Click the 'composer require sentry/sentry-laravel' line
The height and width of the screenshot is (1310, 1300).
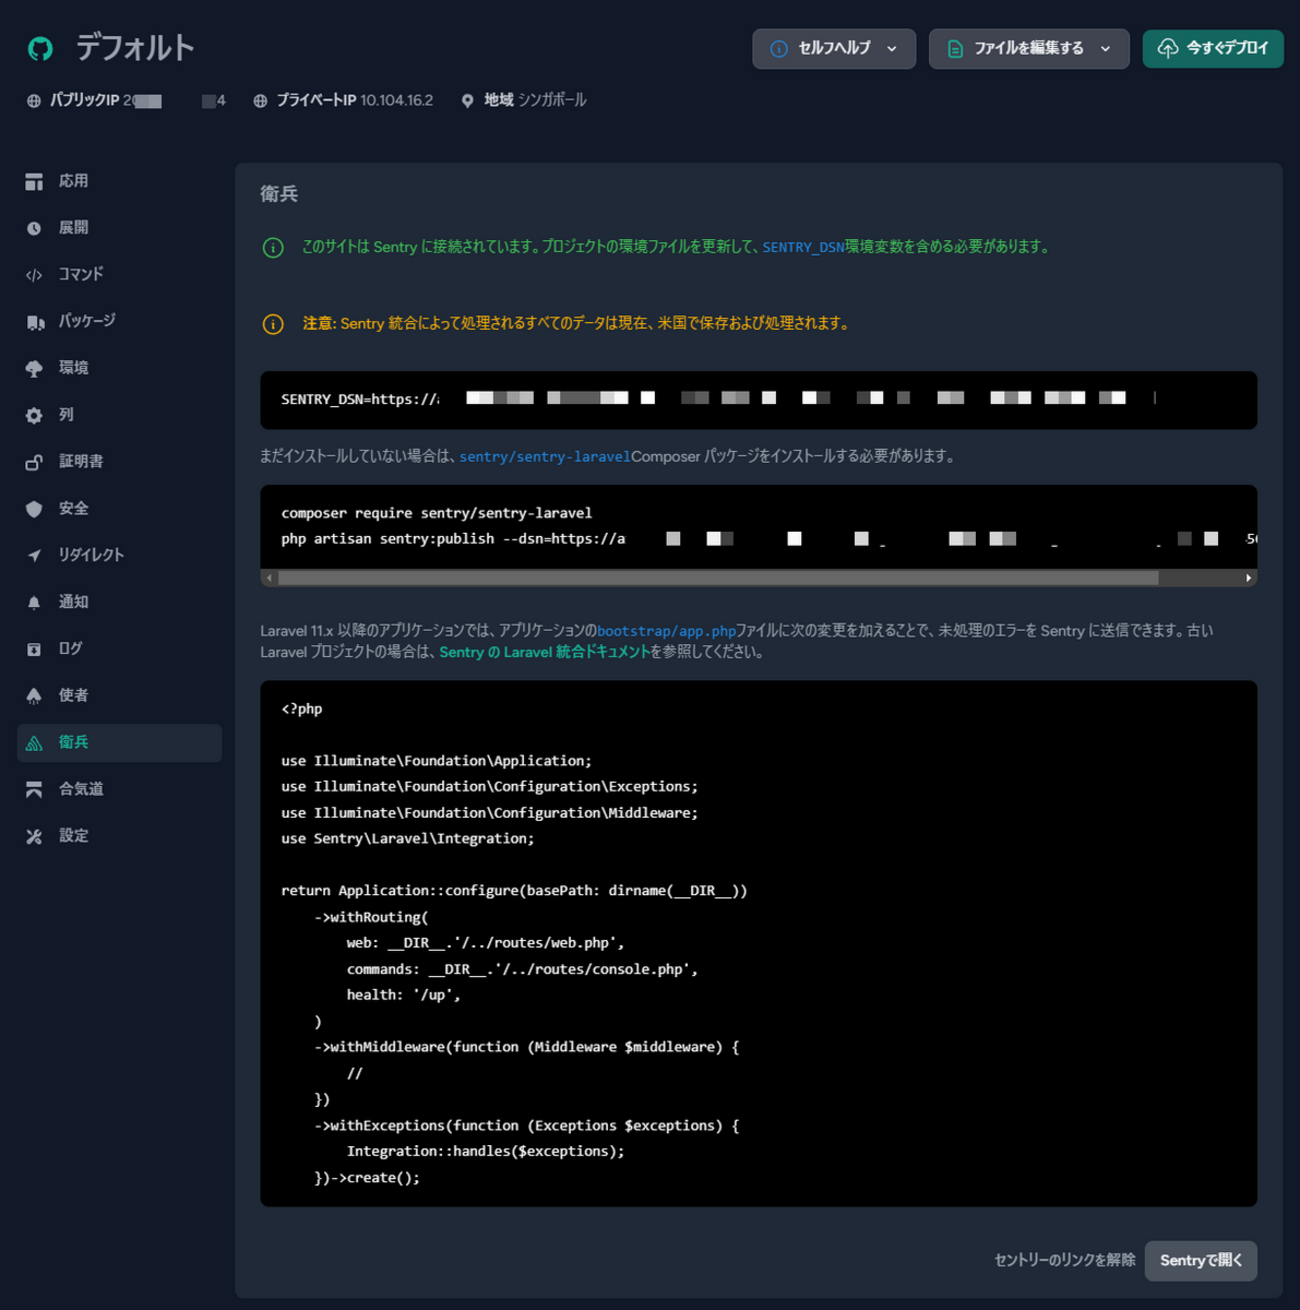436,513
